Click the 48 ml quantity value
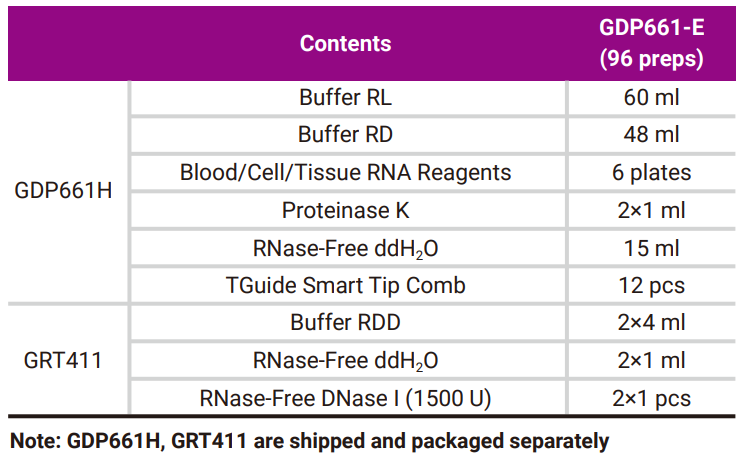The image size is (746, 459). (x=651, y=135)
